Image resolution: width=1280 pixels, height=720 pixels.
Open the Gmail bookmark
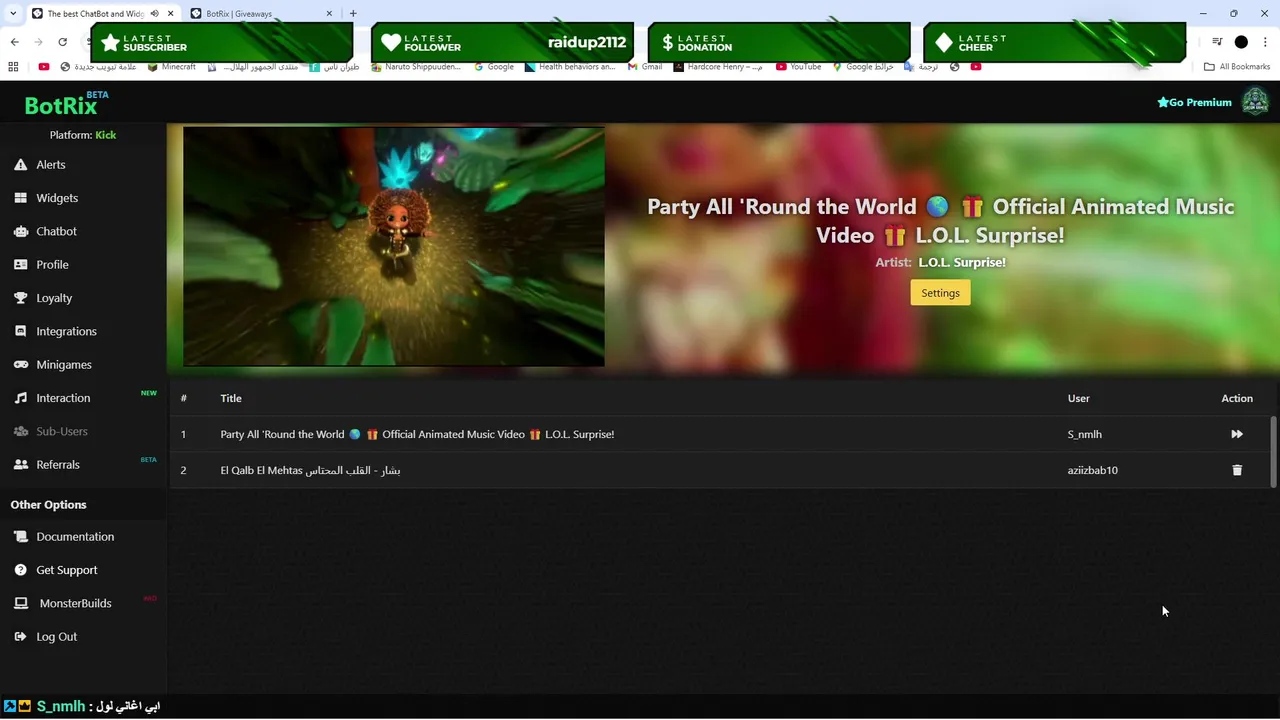point(645,67)
